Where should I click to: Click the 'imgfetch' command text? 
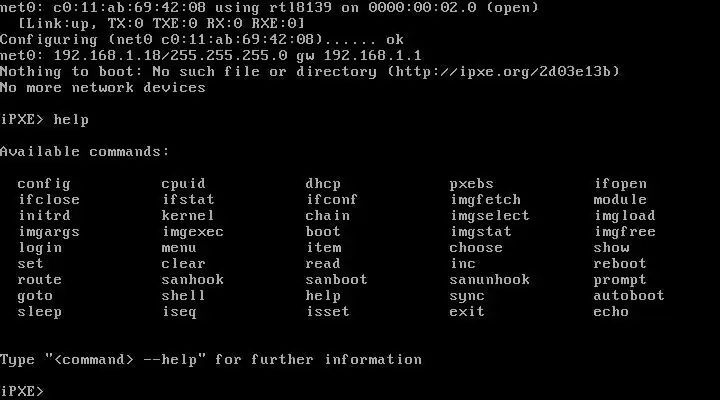485,200
